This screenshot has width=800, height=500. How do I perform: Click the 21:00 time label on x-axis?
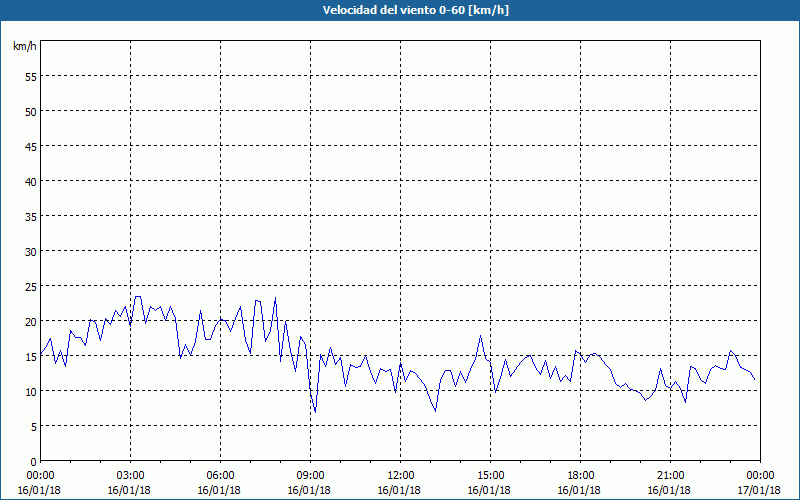(x=670, y=475)
